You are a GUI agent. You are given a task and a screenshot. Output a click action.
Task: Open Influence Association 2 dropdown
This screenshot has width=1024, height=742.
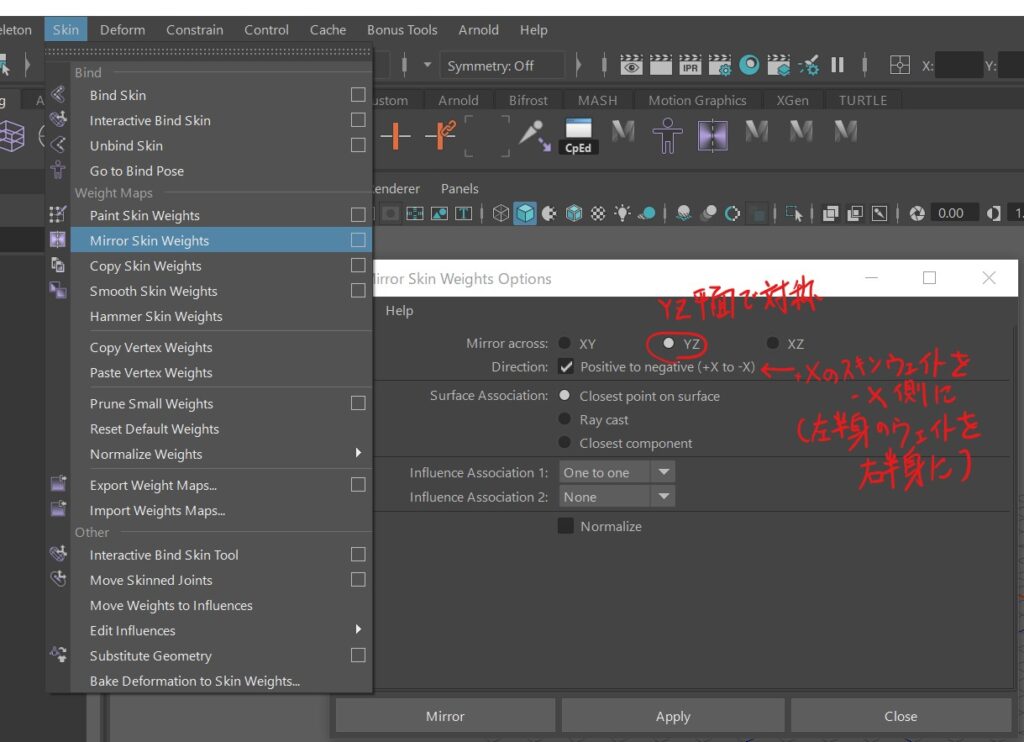[x=616, y=497]
